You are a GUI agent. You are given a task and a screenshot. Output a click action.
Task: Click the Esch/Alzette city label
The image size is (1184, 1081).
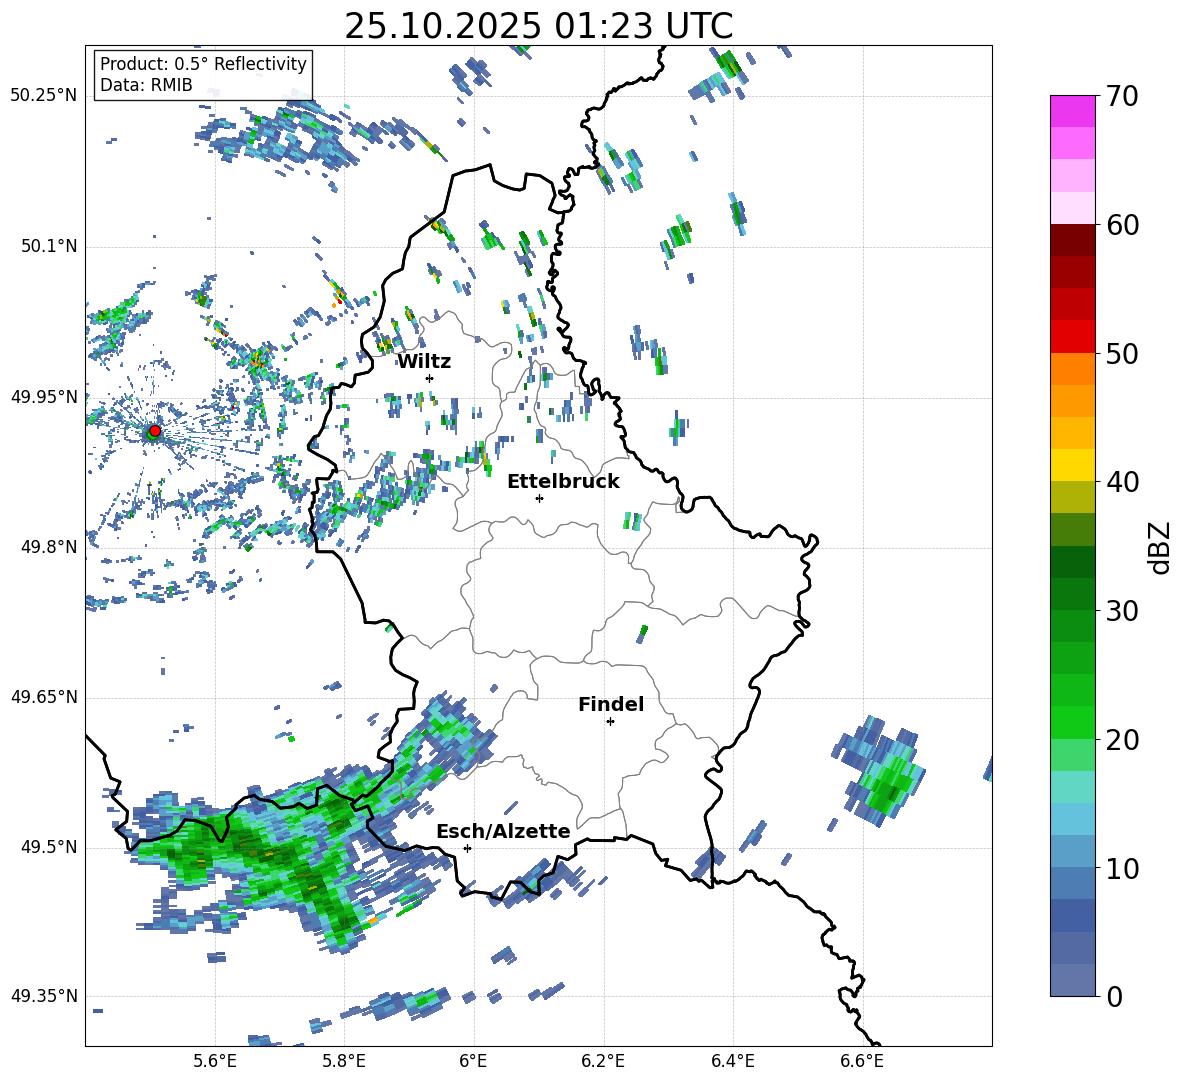[503, 831]
